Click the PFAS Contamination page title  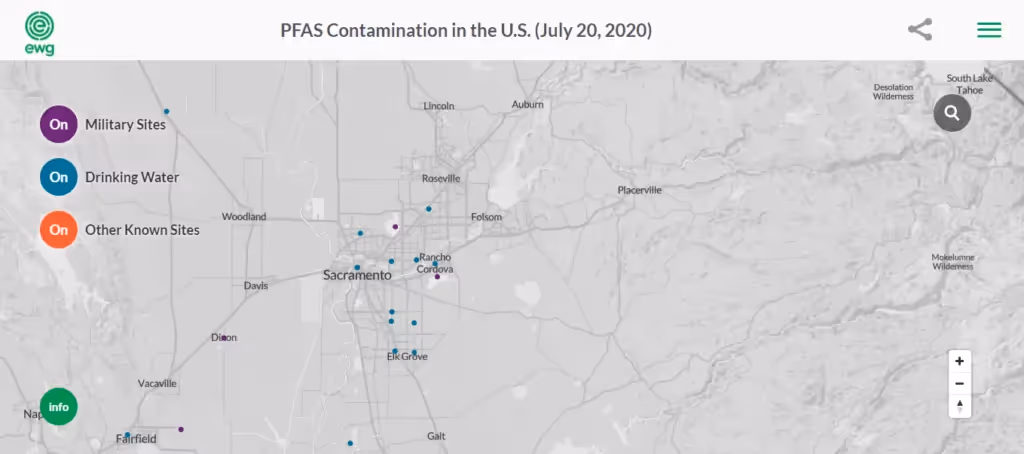pos(466,31)
